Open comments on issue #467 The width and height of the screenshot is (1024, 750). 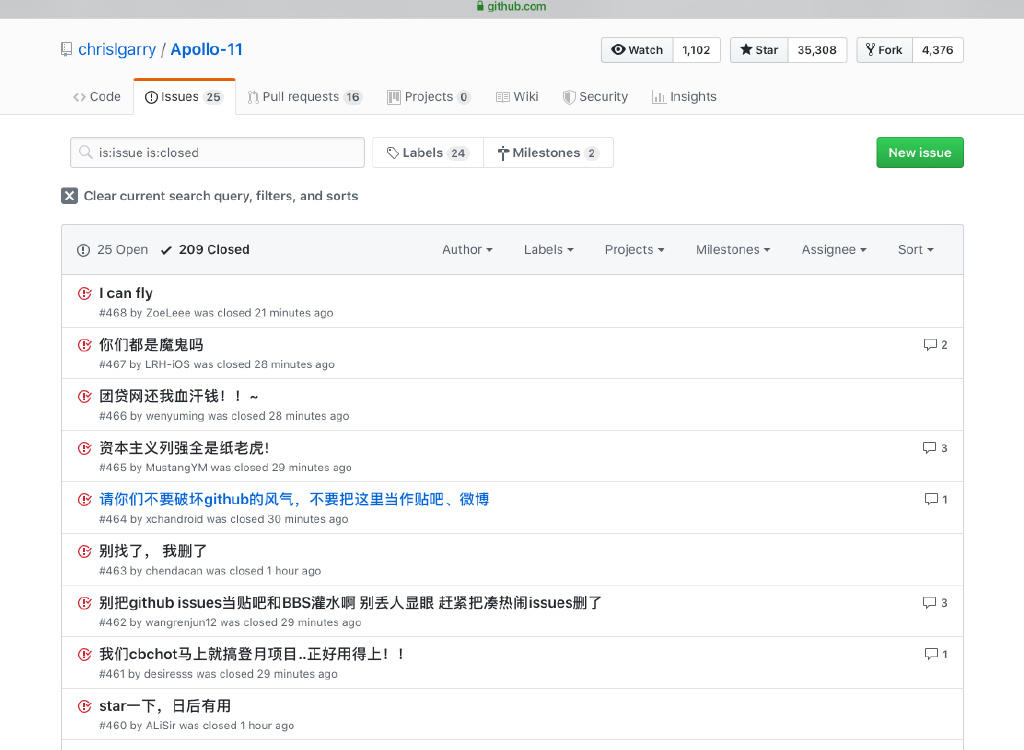935,345
